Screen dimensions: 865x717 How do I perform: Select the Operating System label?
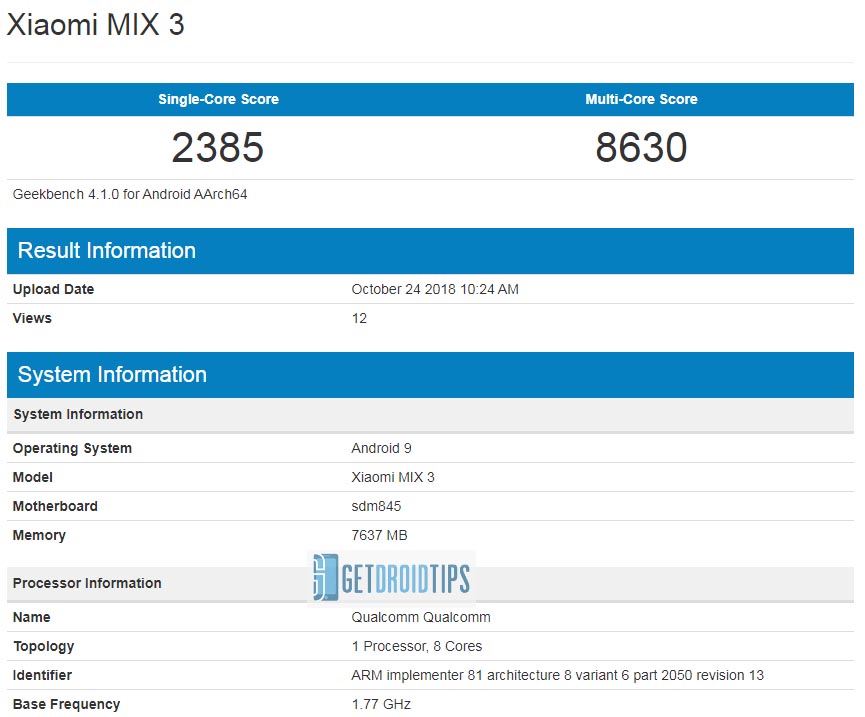72,448
